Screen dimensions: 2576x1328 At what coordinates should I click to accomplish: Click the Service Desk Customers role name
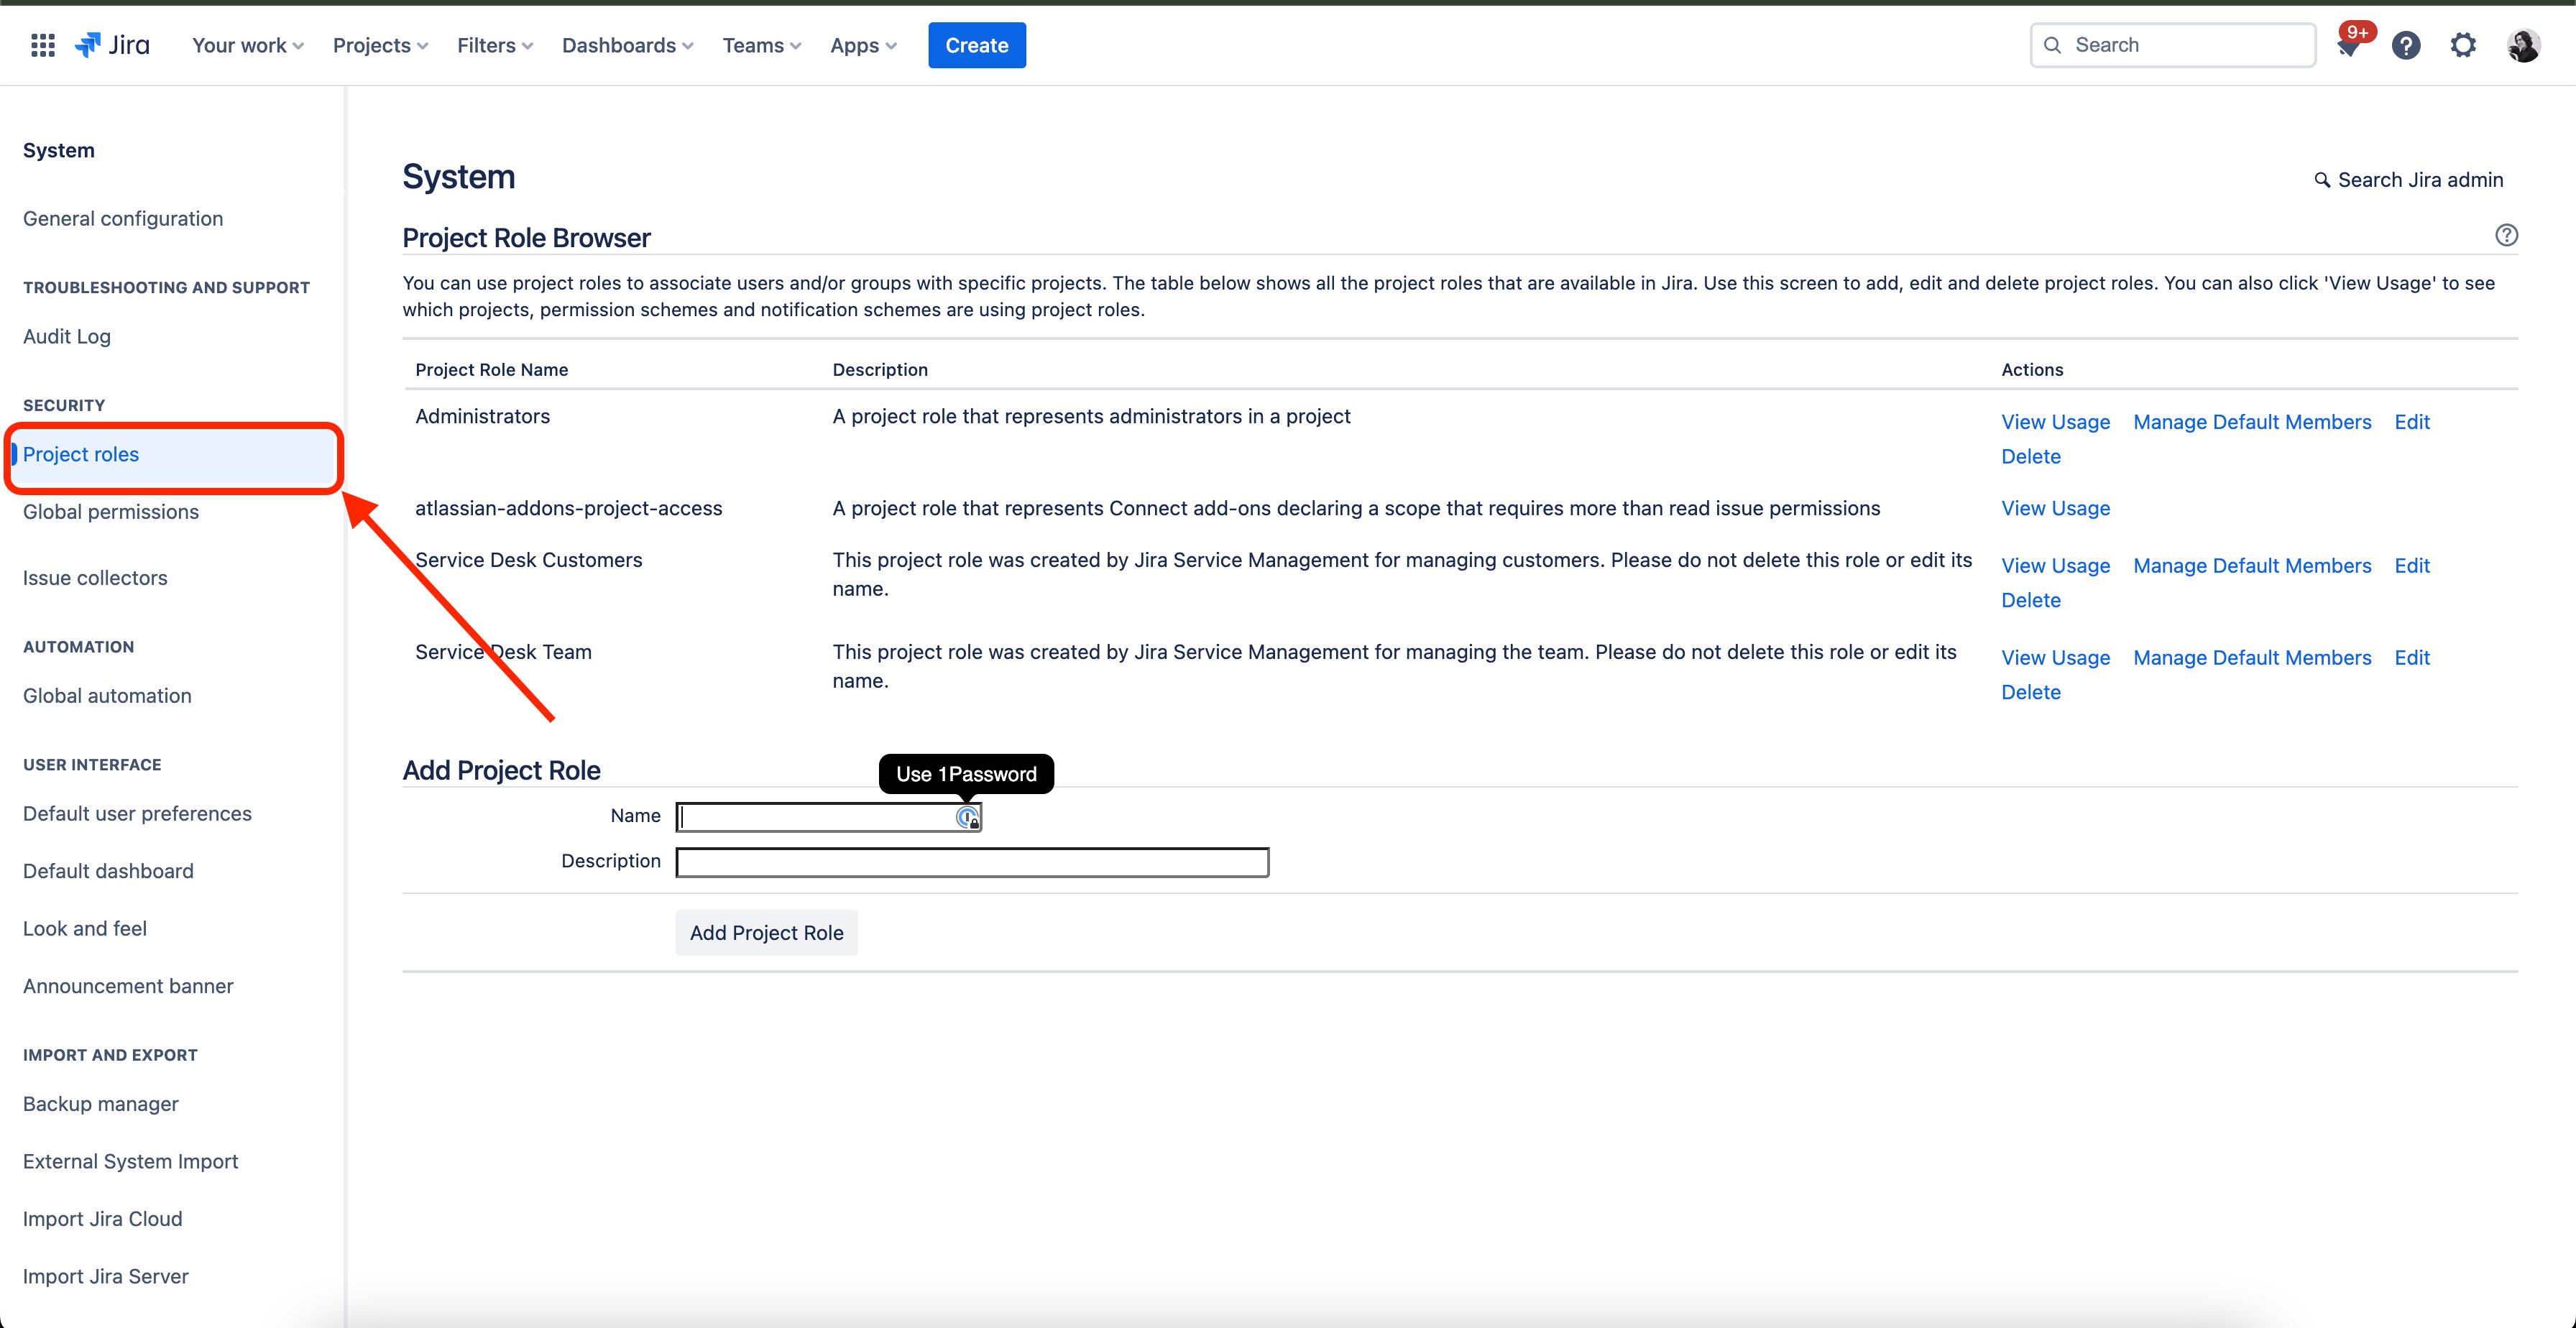click(528, 560)
